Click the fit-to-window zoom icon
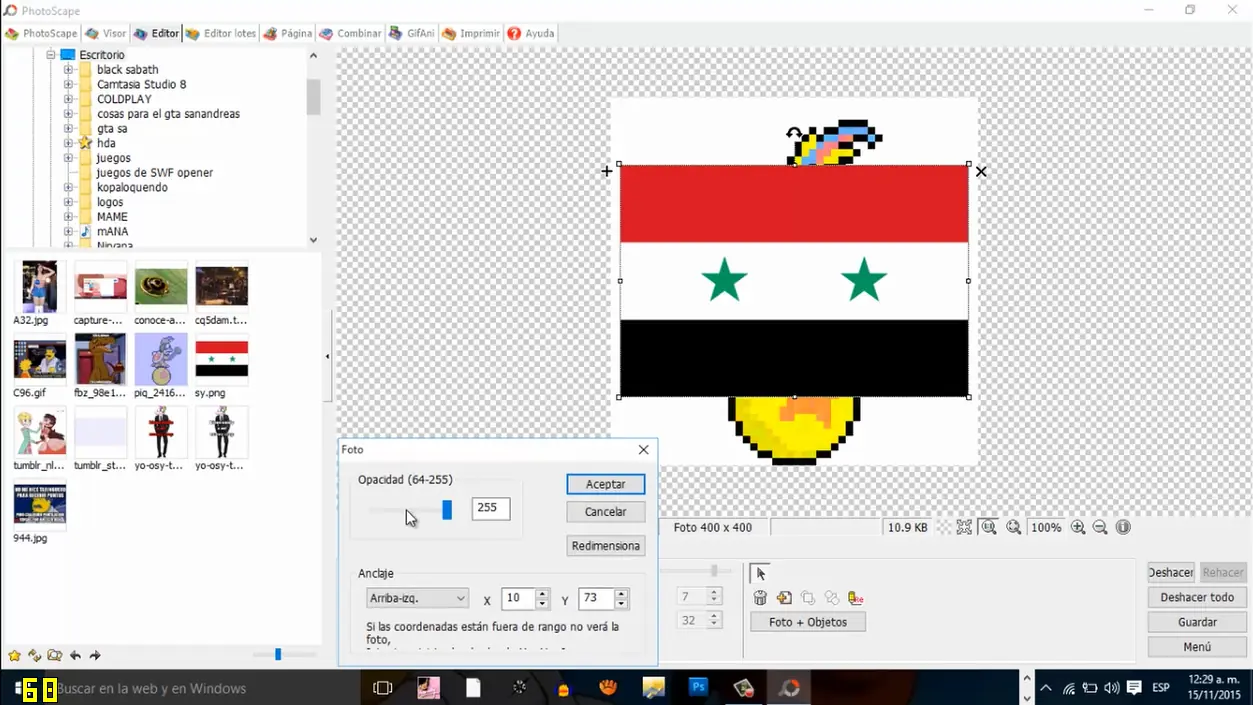Viewport: 1253px width, 705px height. pyautogui.click(x=964, y=527)
